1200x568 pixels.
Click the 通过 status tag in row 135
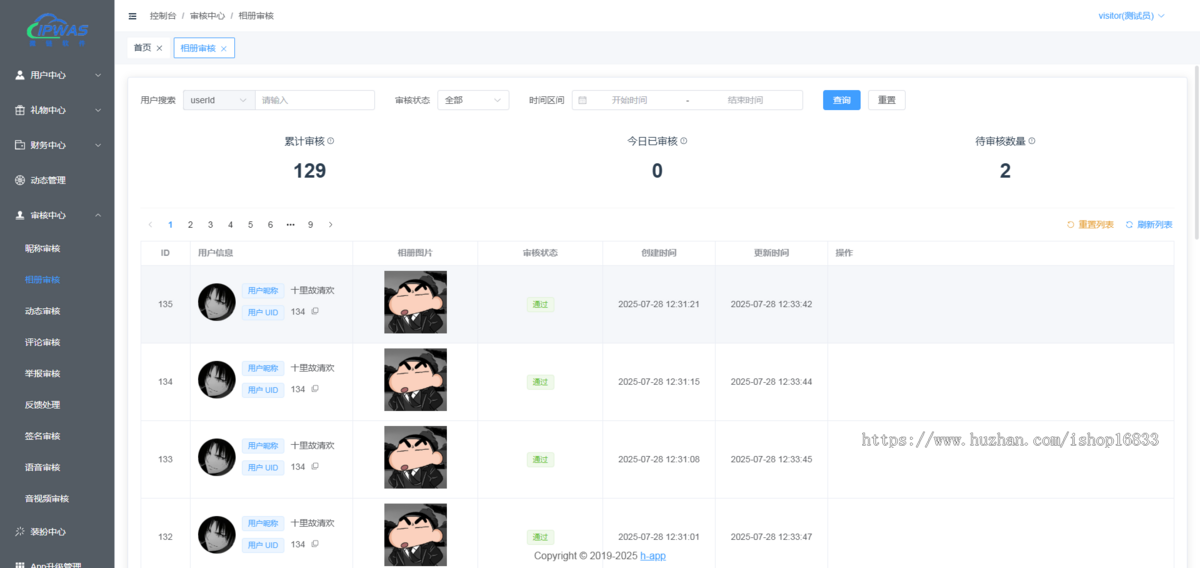pos(540,304)
